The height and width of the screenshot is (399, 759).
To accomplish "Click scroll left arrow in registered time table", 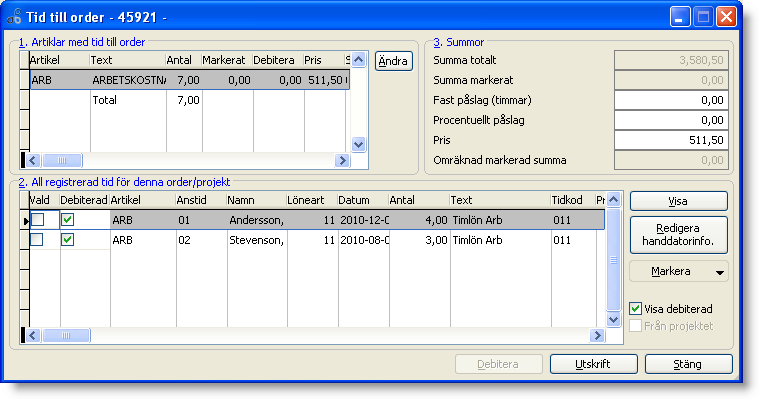I will click(33, 336).
